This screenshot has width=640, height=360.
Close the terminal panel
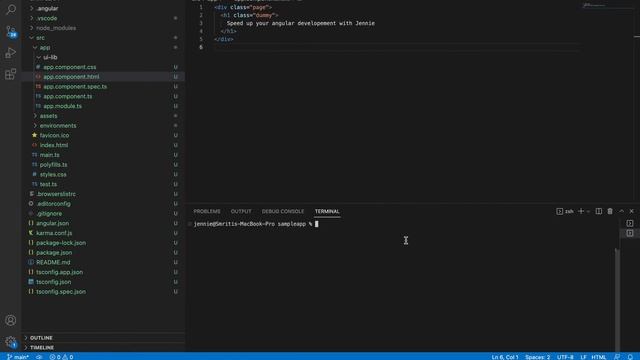click(x=631, y=211)
